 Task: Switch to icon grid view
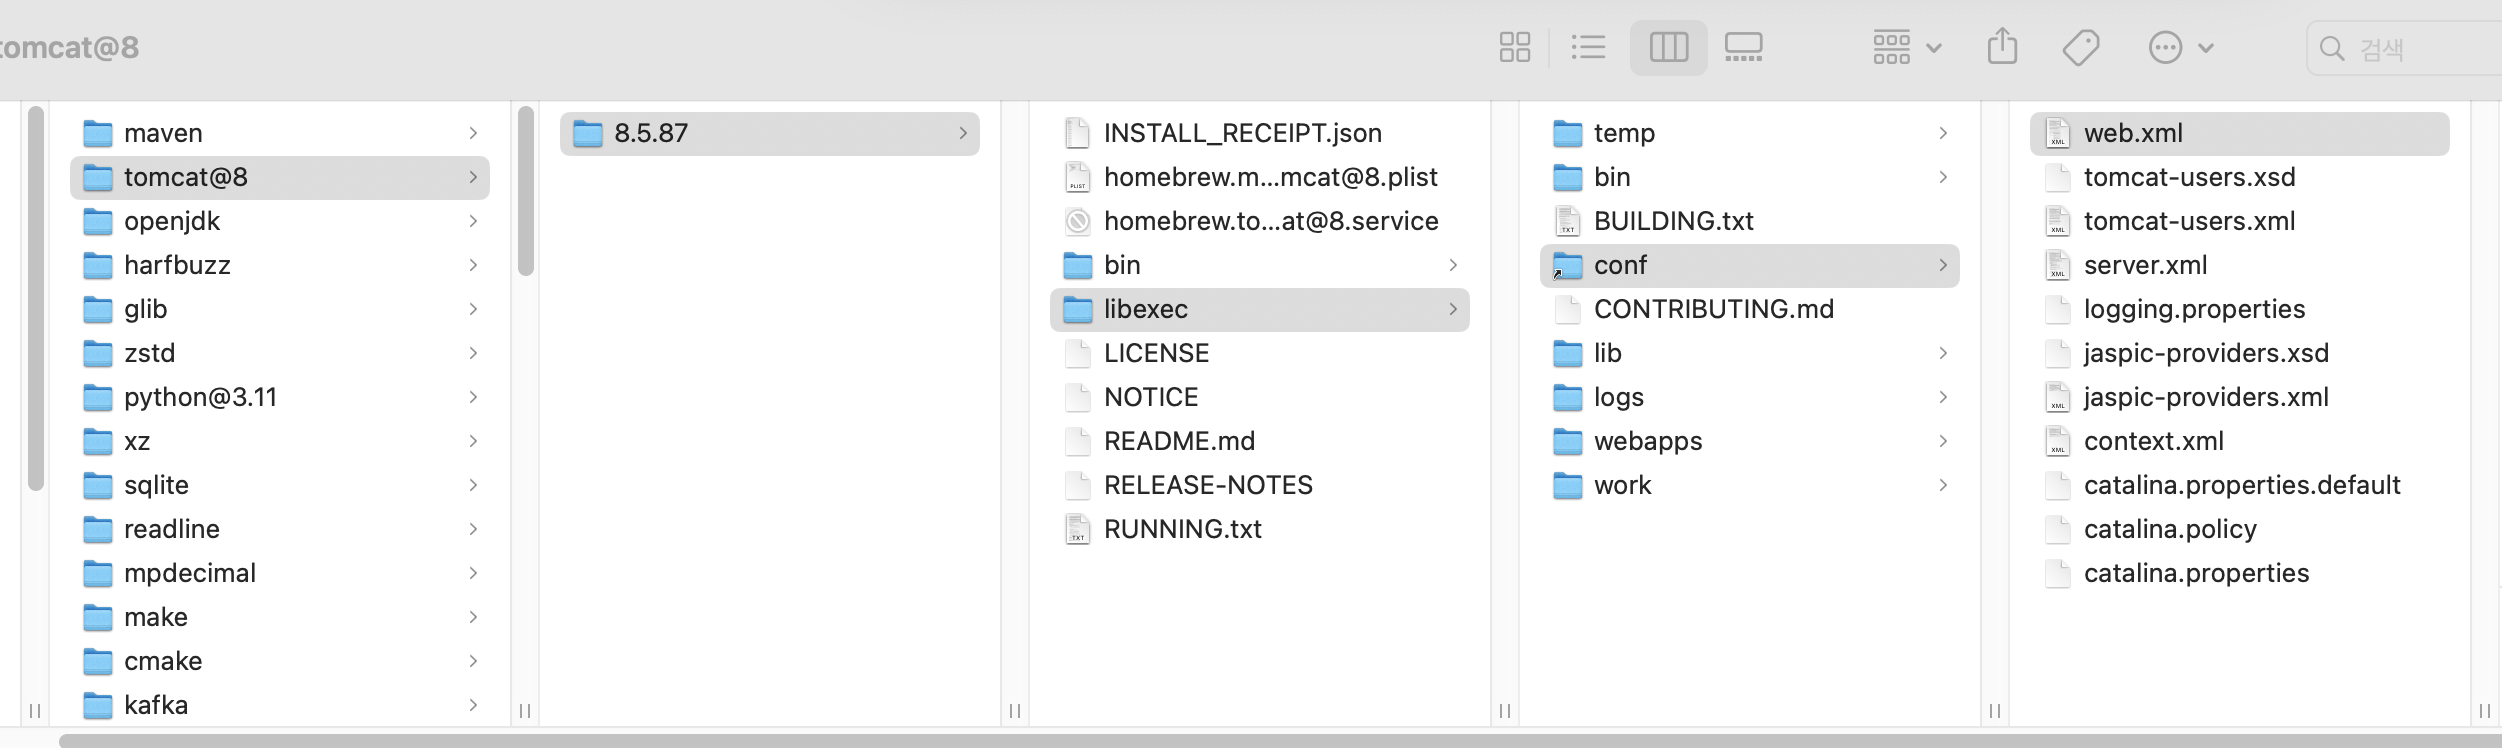tap(1515, 47)
